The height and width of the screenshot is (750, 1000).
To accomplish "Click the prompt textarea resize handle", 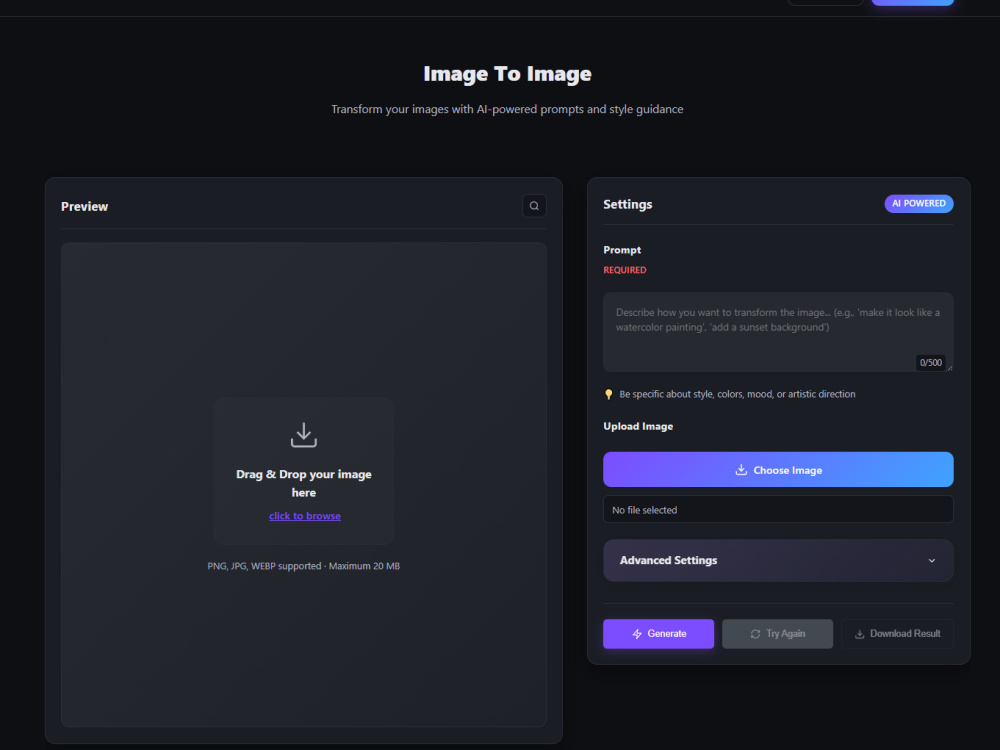I will pos(950,368).
